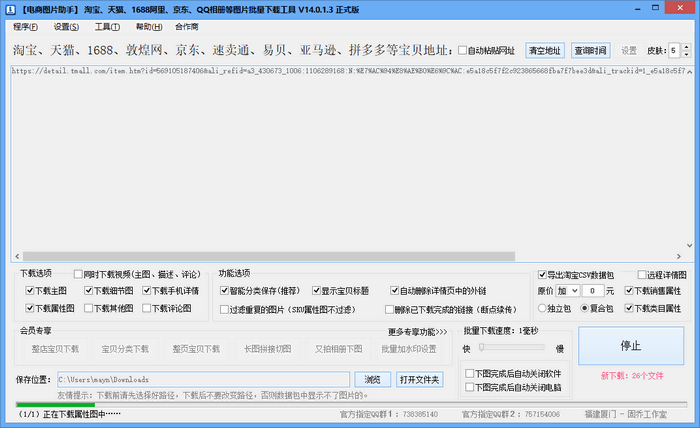Click the URL area scroll-down arrow
Screen dimensions: 700x428
pyautogui.click(x=689, y=245)
